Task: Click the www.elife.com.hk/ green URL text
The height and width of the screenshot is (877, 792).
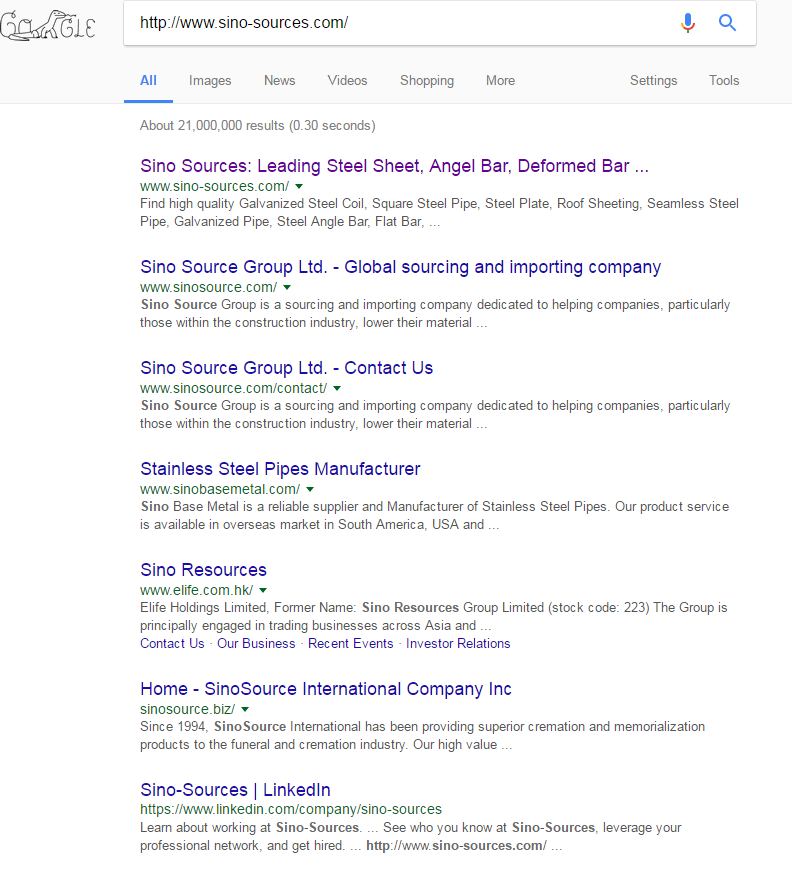Action: pos(197,590)
